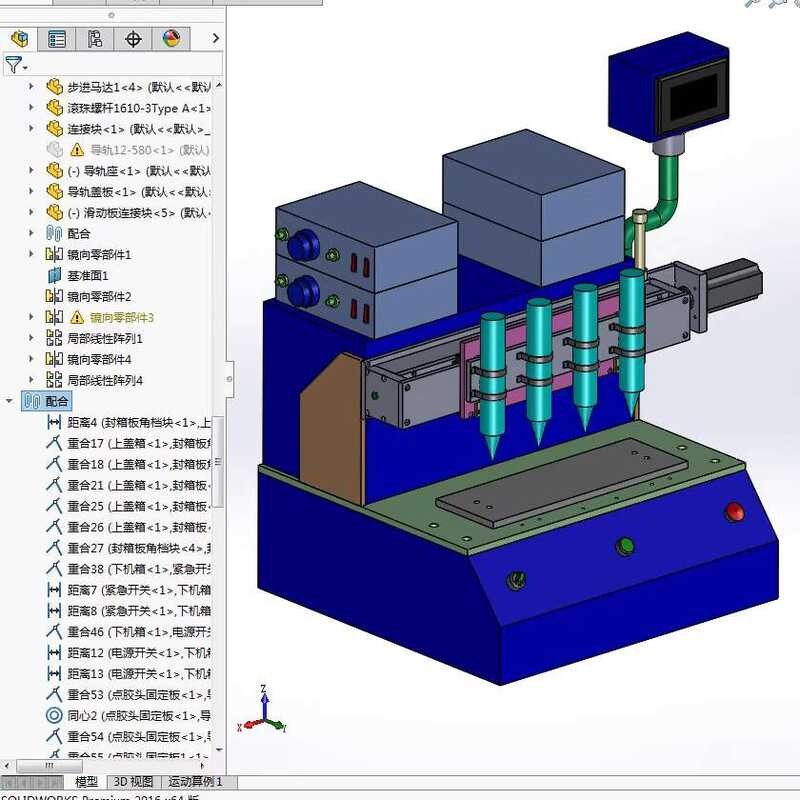
Task: Switch to the 模型 tab
Action: pyautogui.click(x=87, y=782)
